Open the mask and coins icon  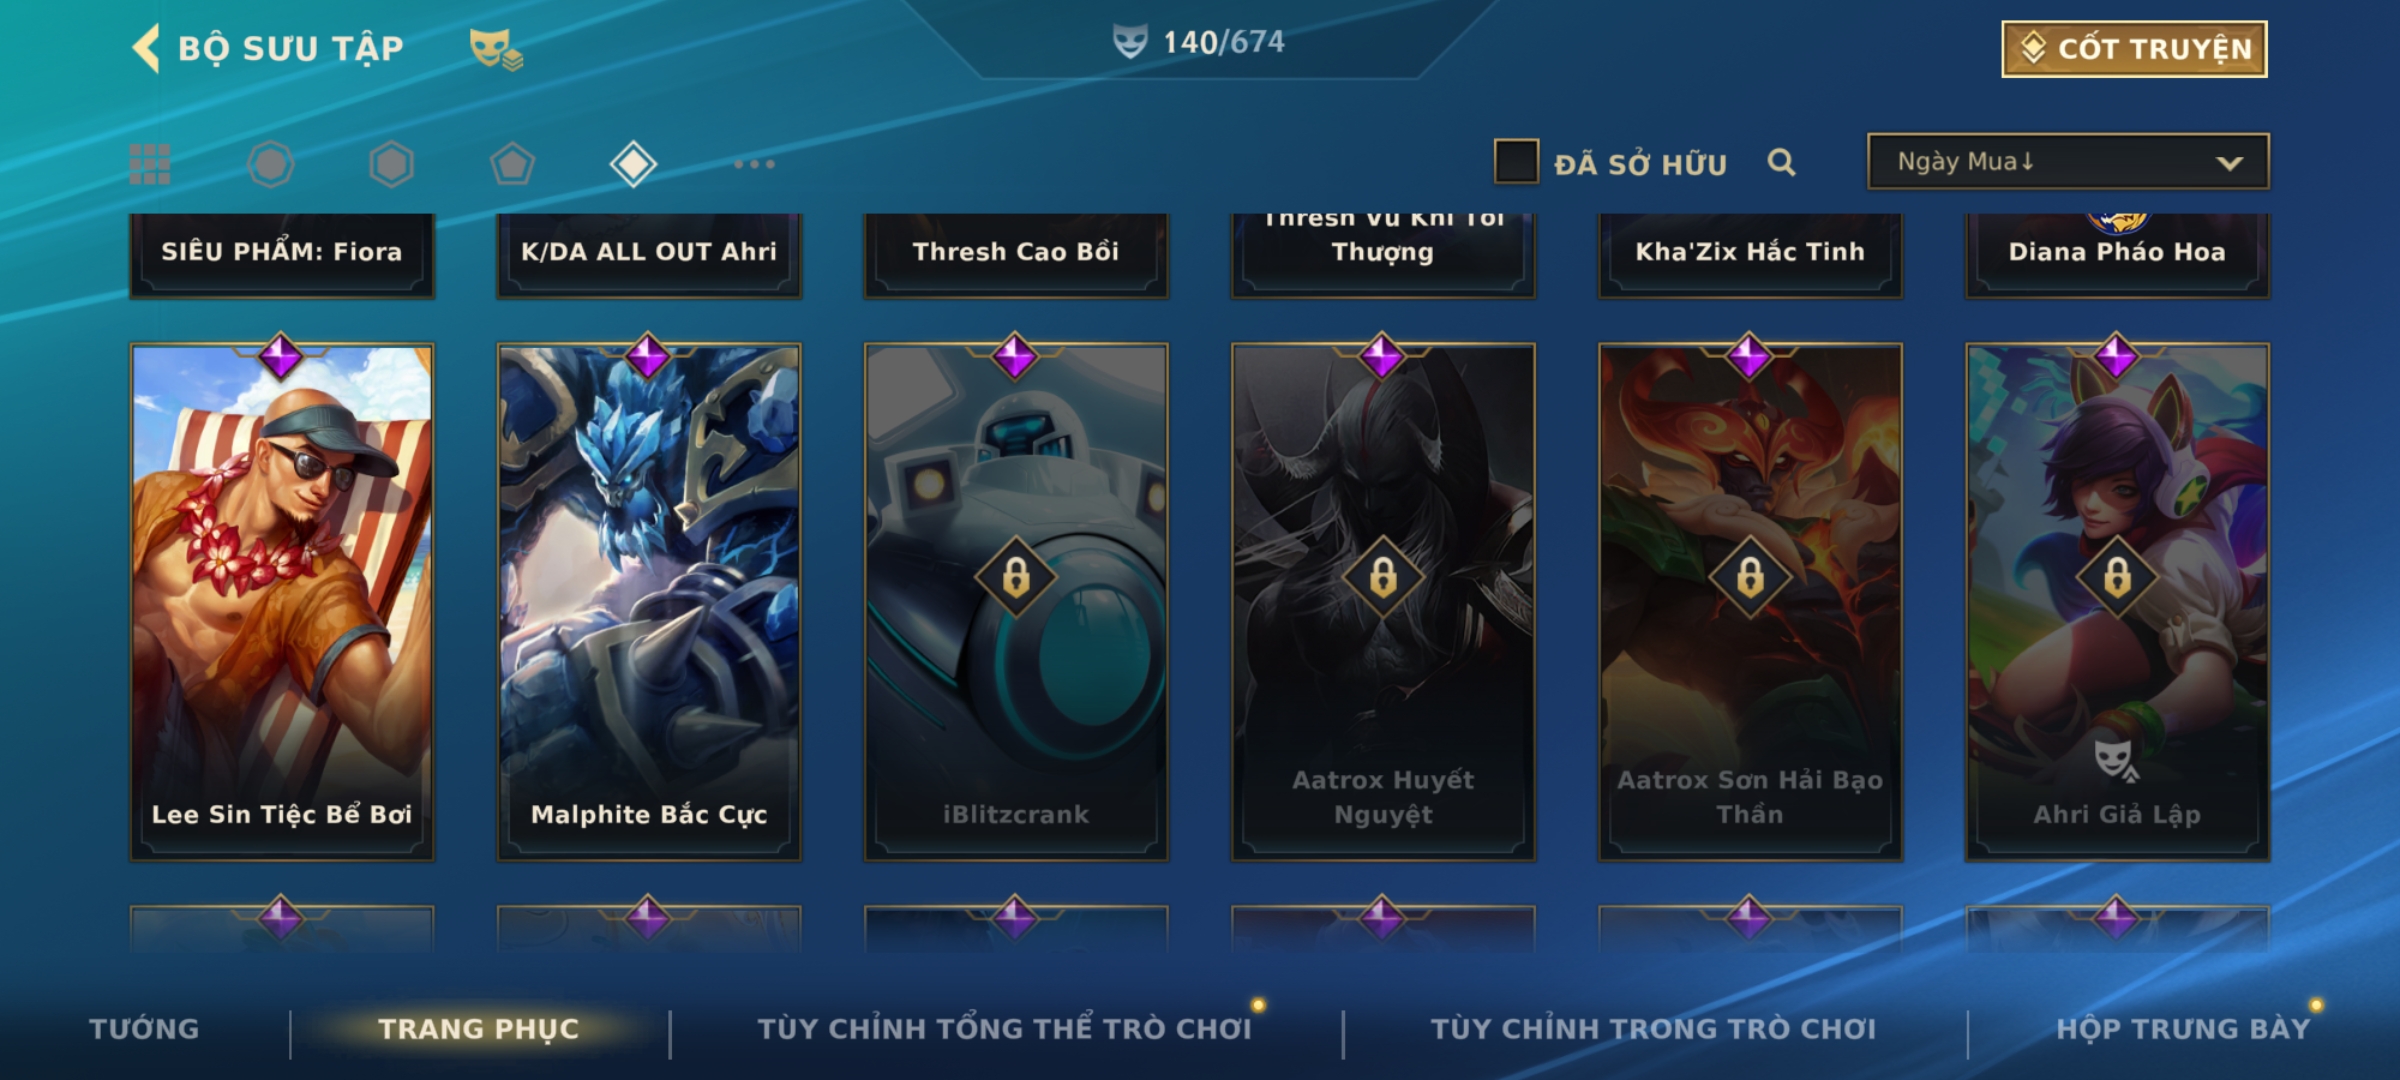coord(496,49)
